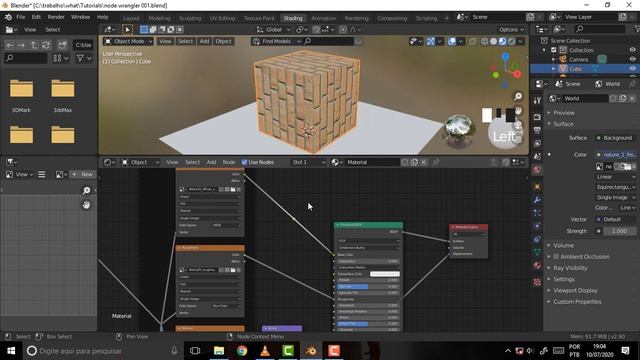Open the Global transform orientation dropdown
Viewport: 640px width, 360px height.
point(273,29)
